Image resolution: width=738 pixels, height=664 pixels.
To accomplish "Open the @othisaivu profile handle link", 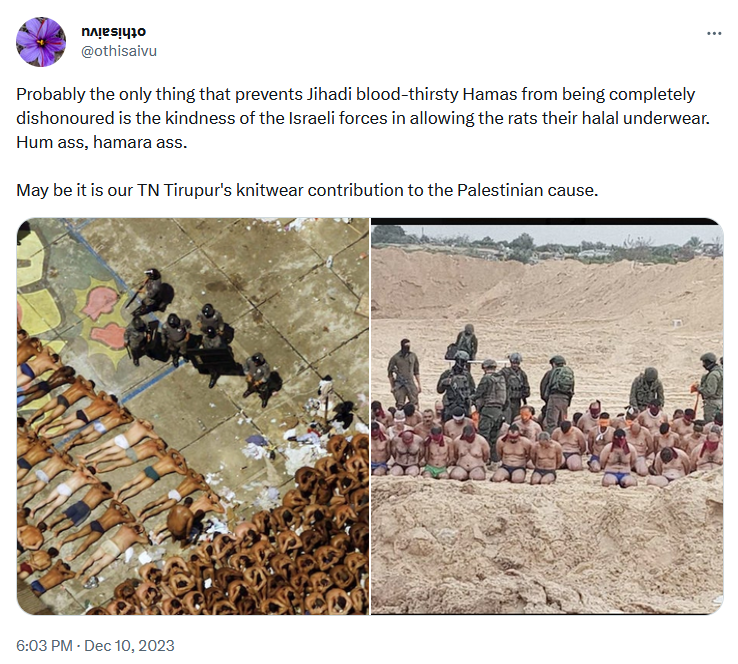I will tap(119, 51).
